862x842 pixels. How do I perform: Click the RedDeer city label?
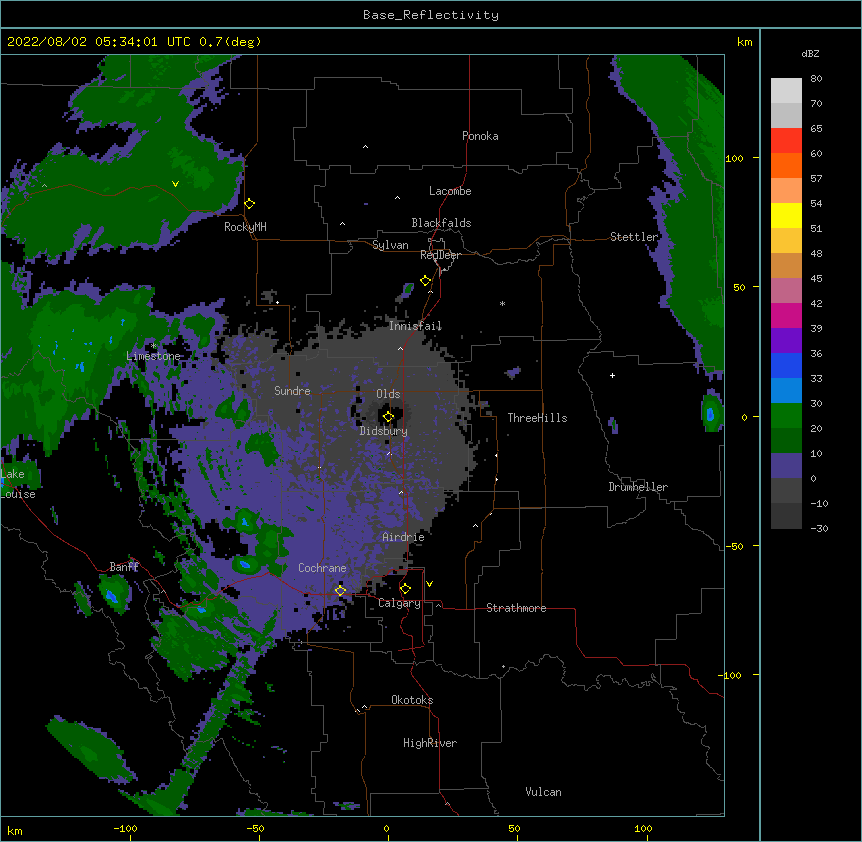click(441, 255)
